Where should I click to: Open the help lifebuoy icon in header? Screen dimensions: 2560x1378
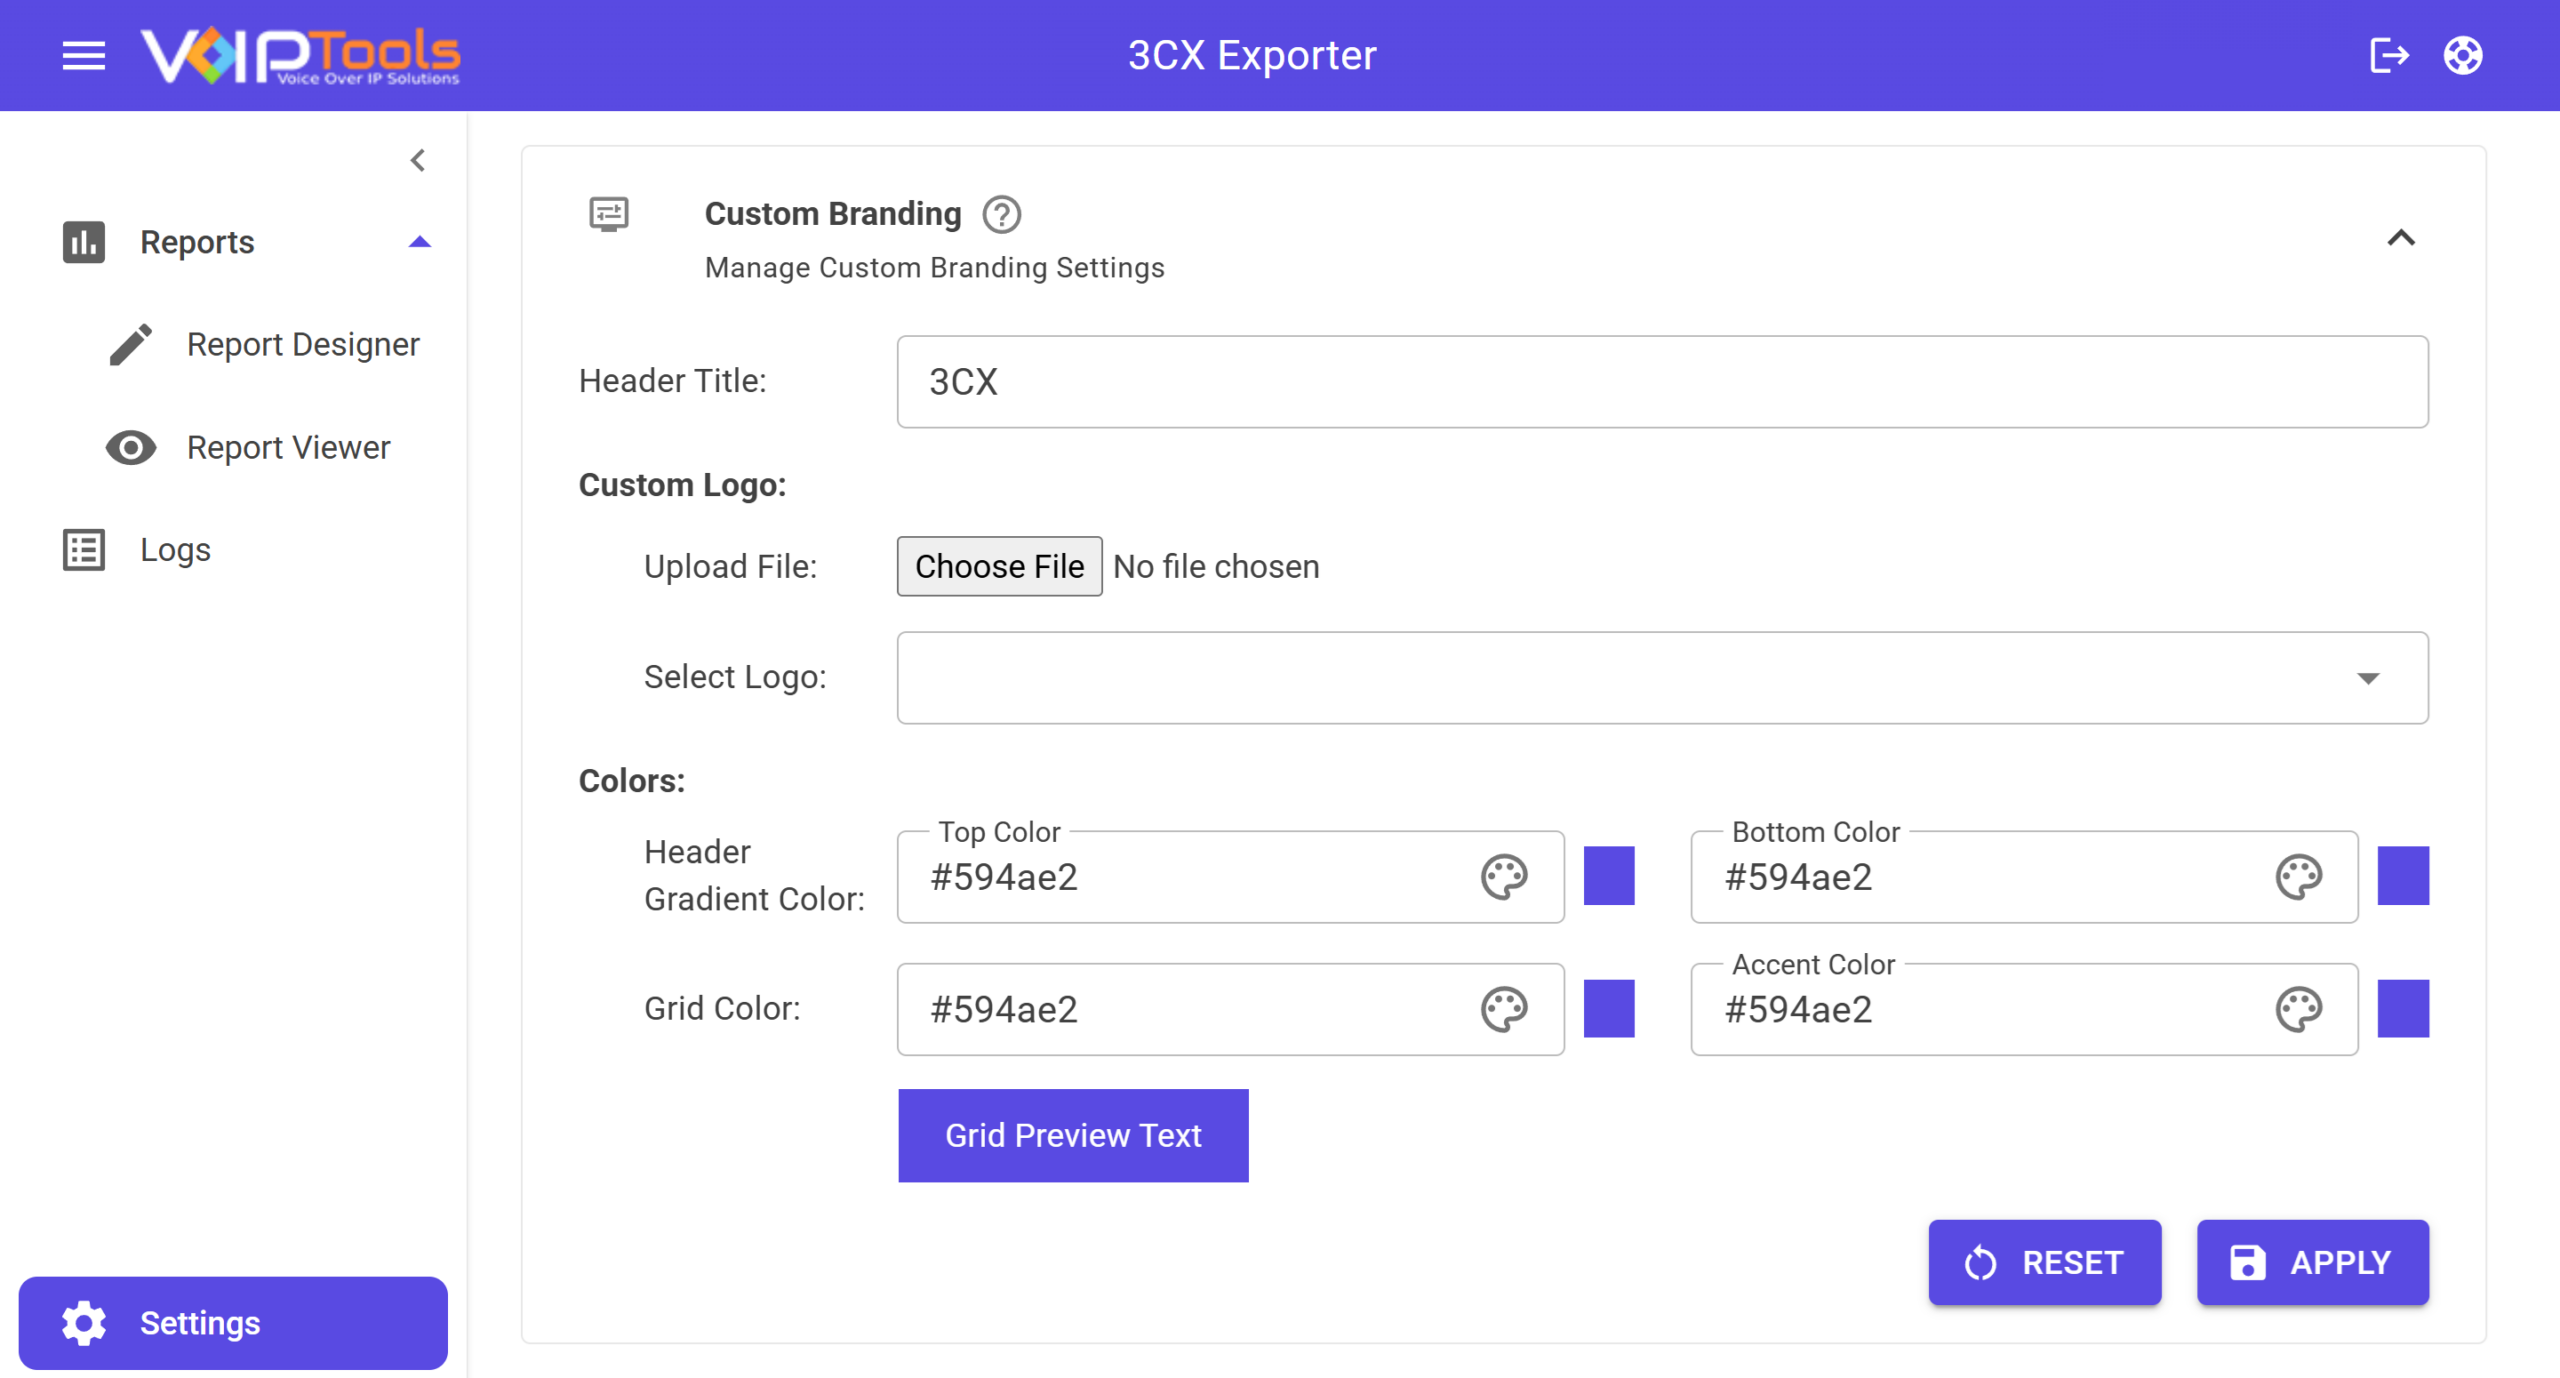coord(2463,55)
